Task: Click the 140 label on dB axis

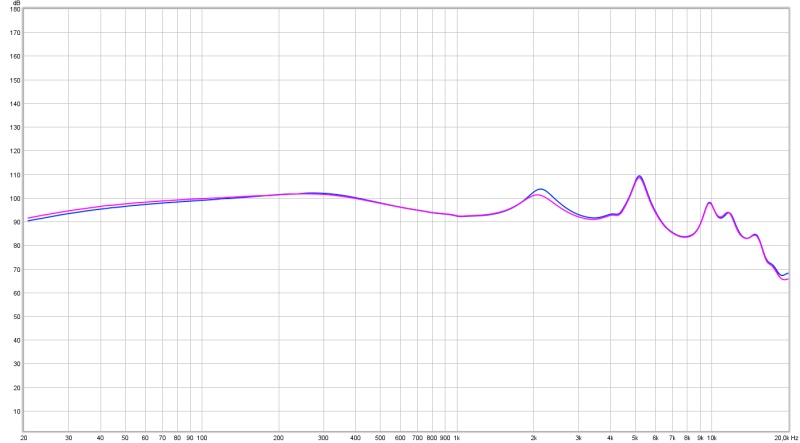Action: [14, 104]
